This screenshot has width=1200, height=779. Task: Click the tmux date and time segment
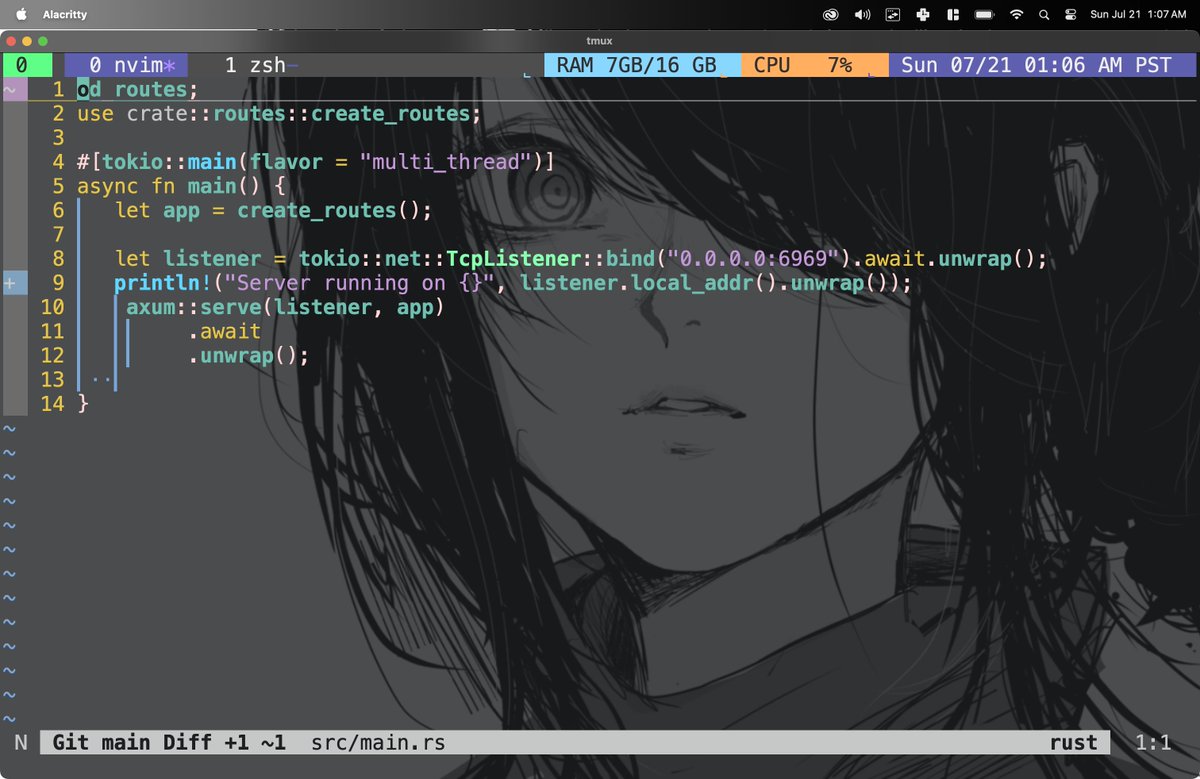pos(1042,65)
